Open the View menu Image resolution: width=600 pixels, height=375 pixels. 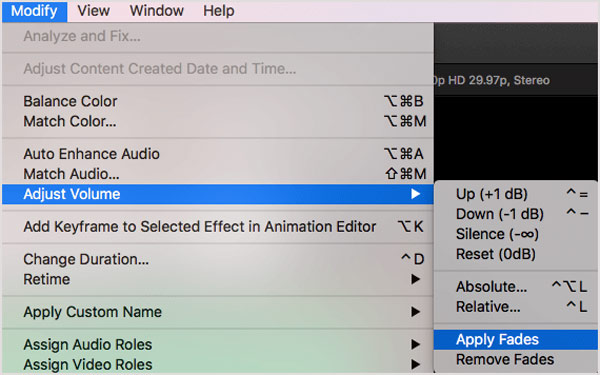click(94, 11)
